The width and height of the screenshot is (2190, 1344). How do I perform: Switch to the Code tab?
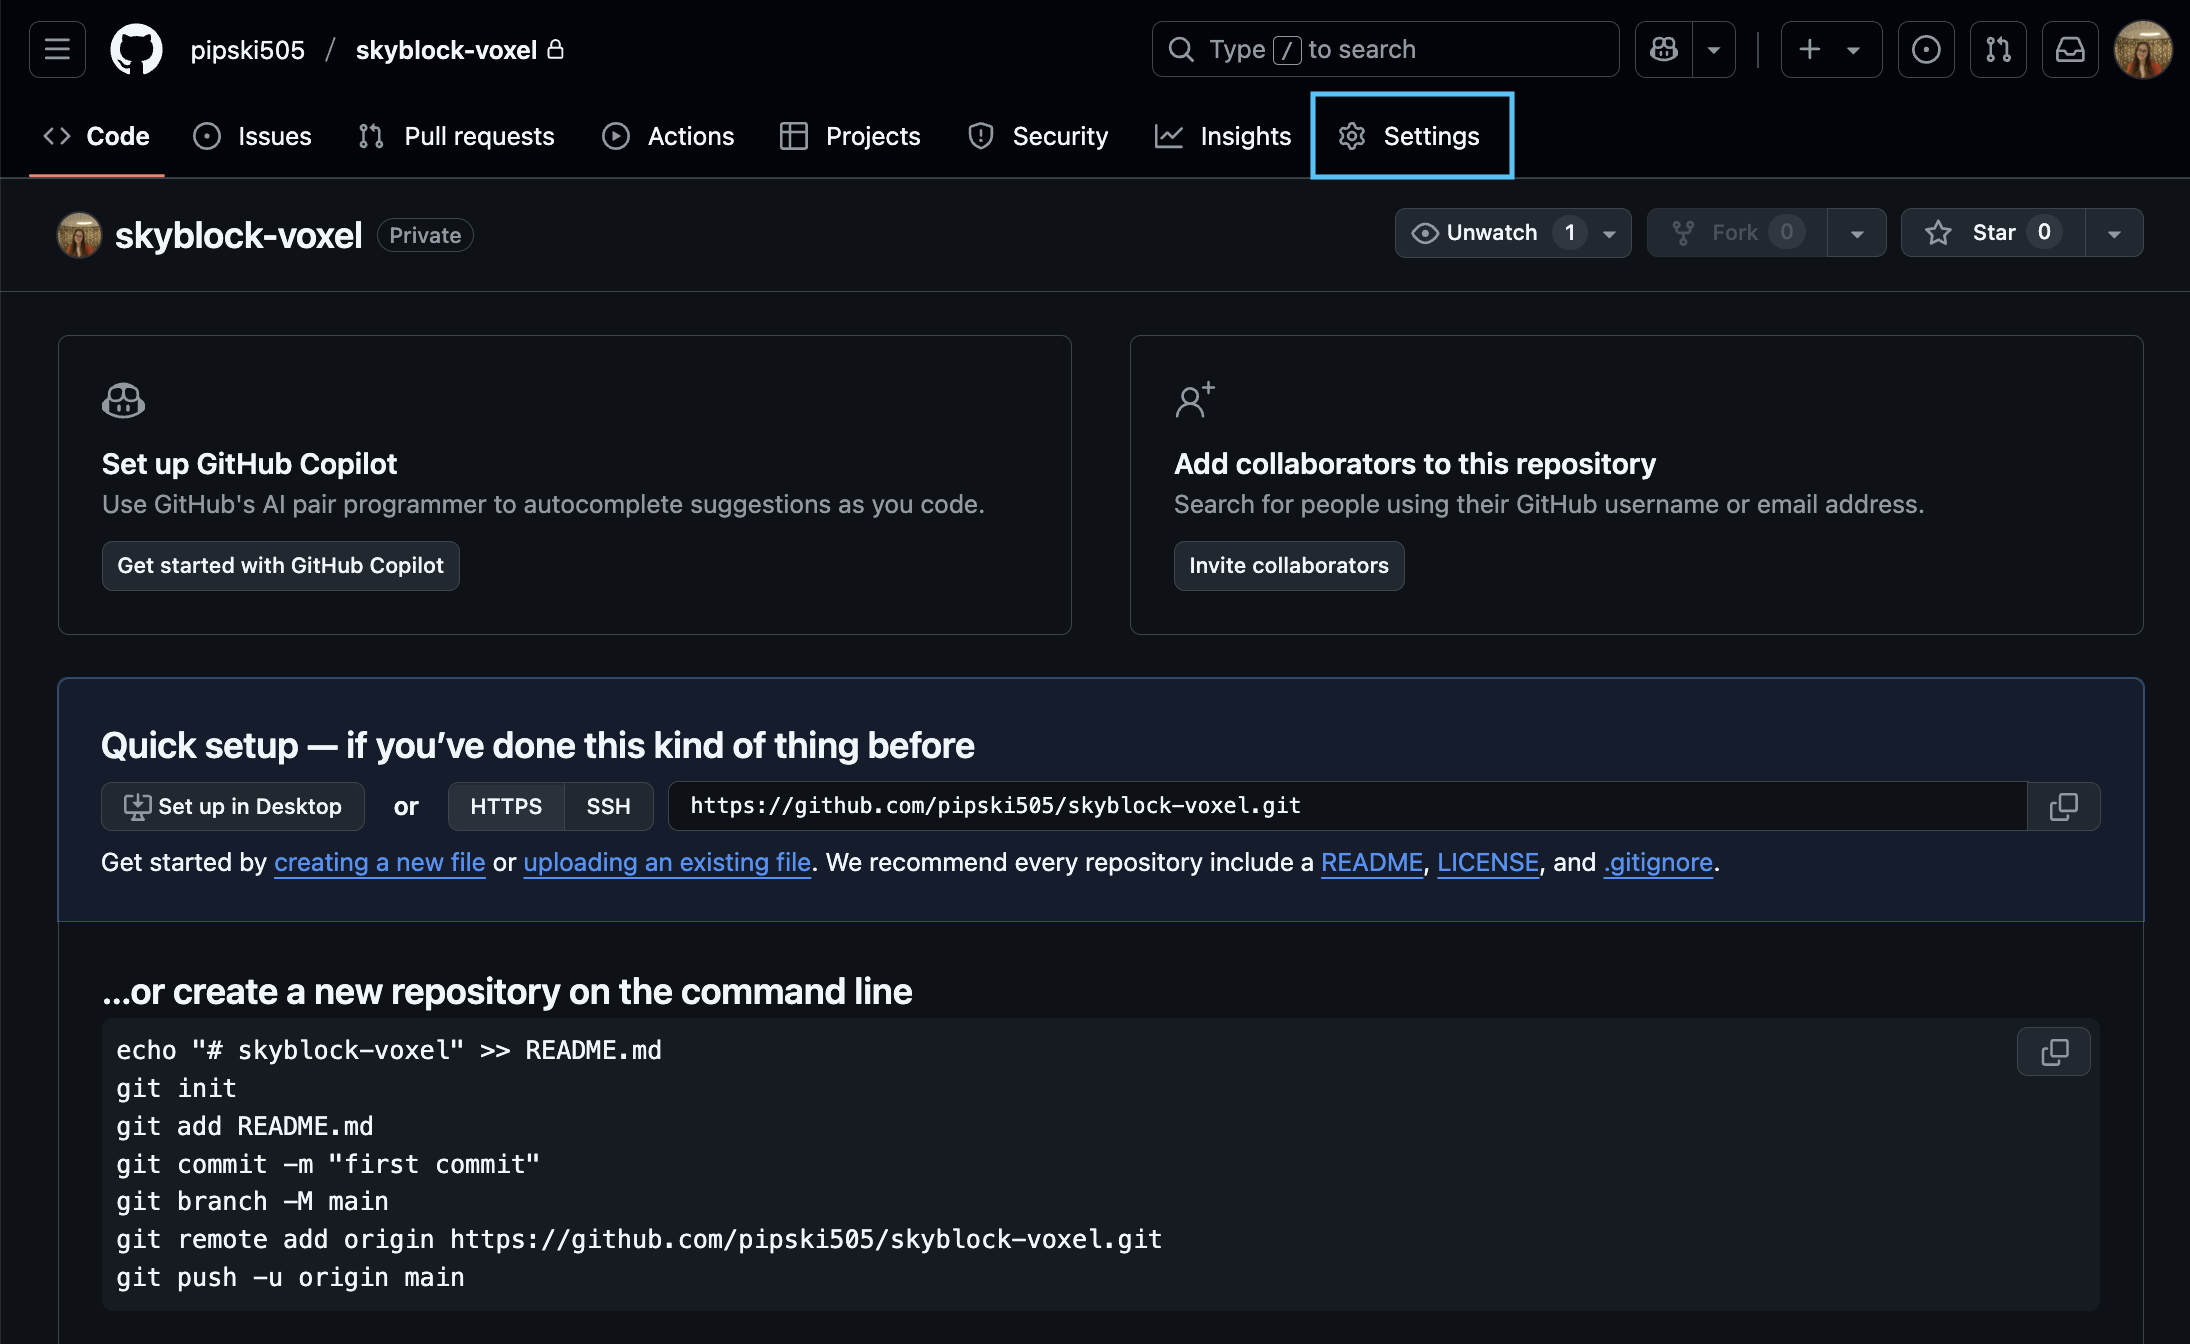point(97,136)
